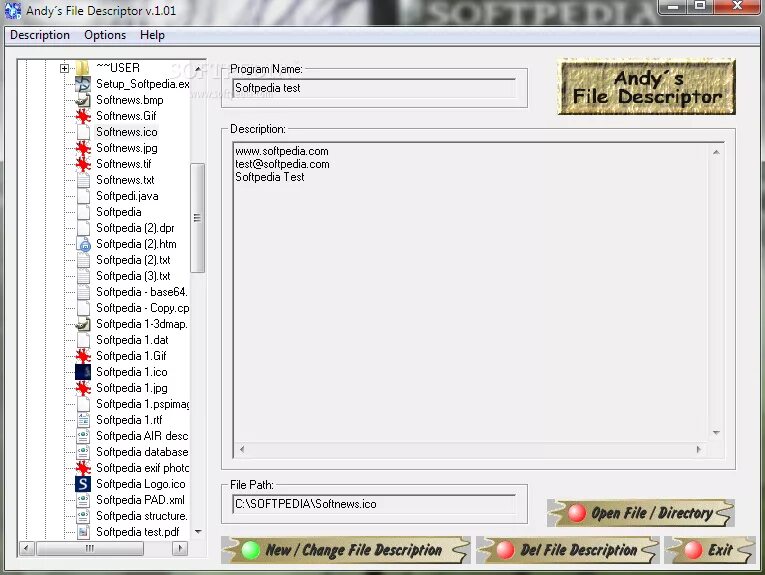This screenshot has height=575, width=765.
Task: Click the Del File Description button
Action: pos(568,550)
